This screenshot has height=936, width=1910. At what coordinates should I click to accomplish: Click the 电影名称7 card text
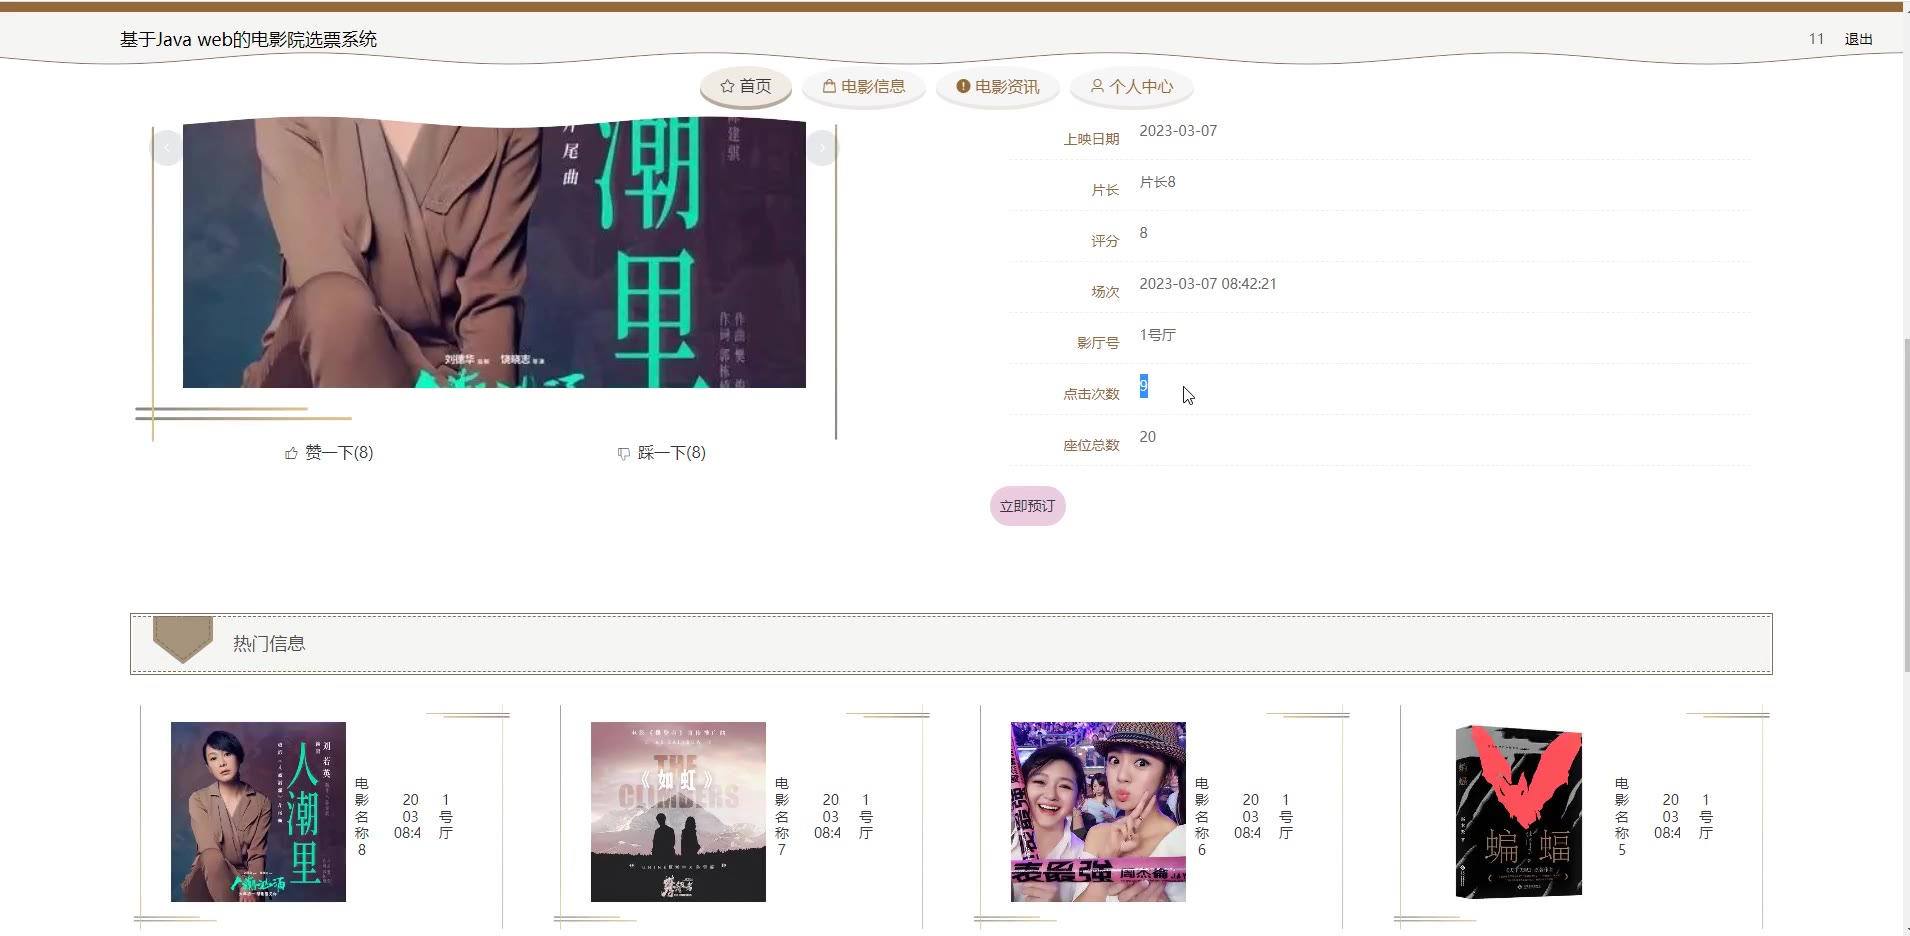pyautogui.click(x=782, y=817)
